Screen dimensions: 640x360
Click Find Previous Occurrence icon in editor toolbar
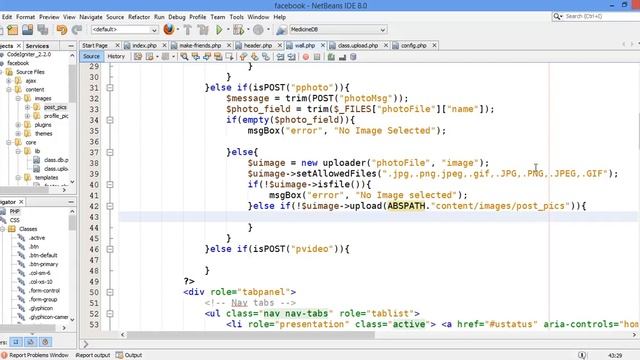coord(196,57)
